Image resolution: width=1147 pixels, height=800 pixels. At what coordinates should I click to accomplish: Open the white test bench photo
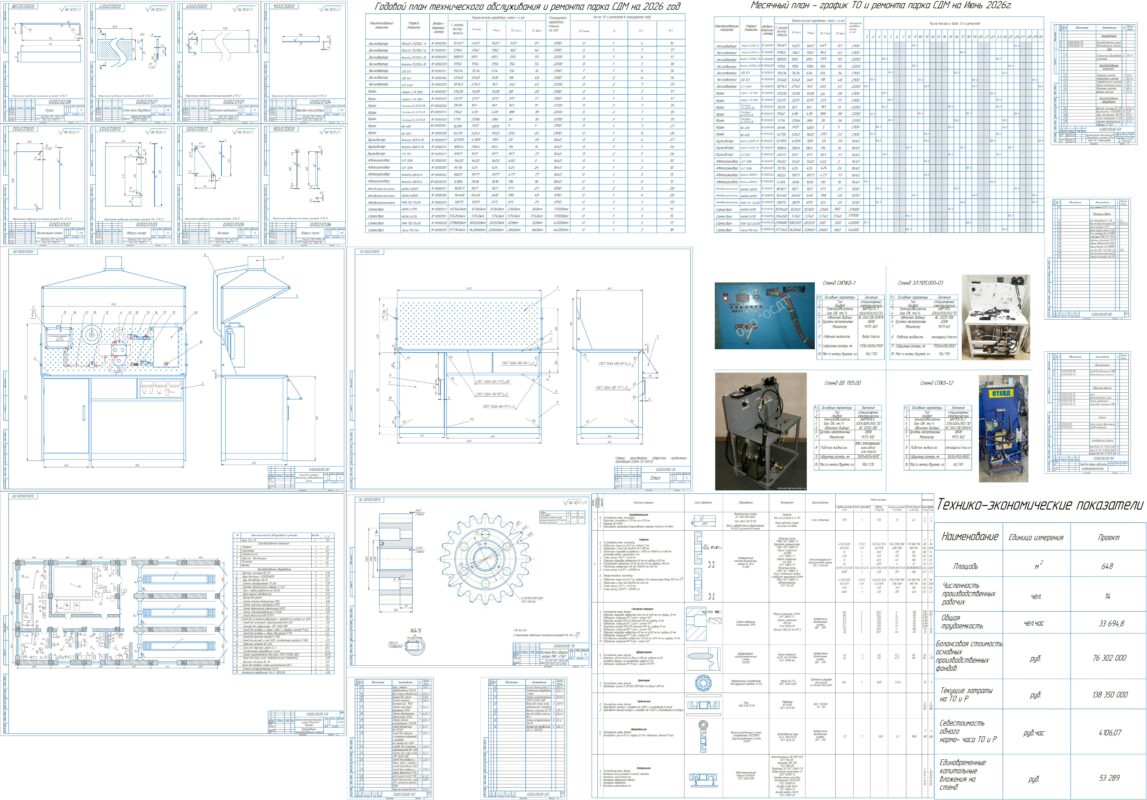(995, 317)
